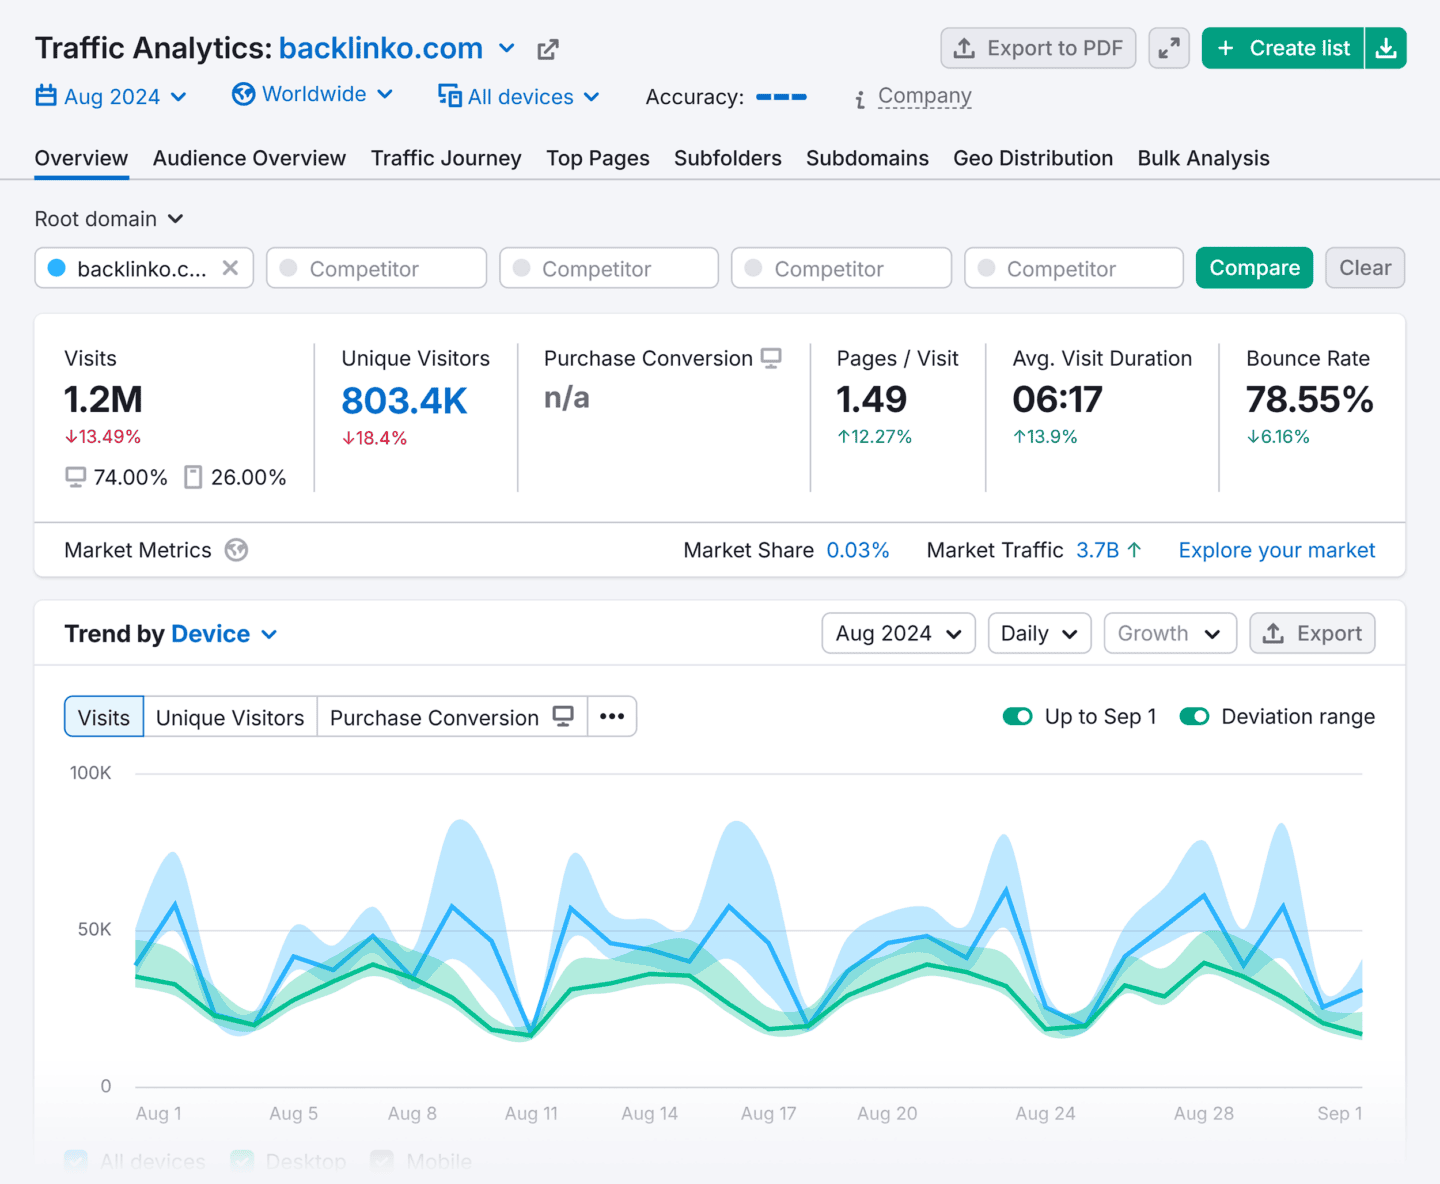The image size is (1440, 1184).
Task: Click calendar icon next to Aug 2024
Action: [46, 96]
